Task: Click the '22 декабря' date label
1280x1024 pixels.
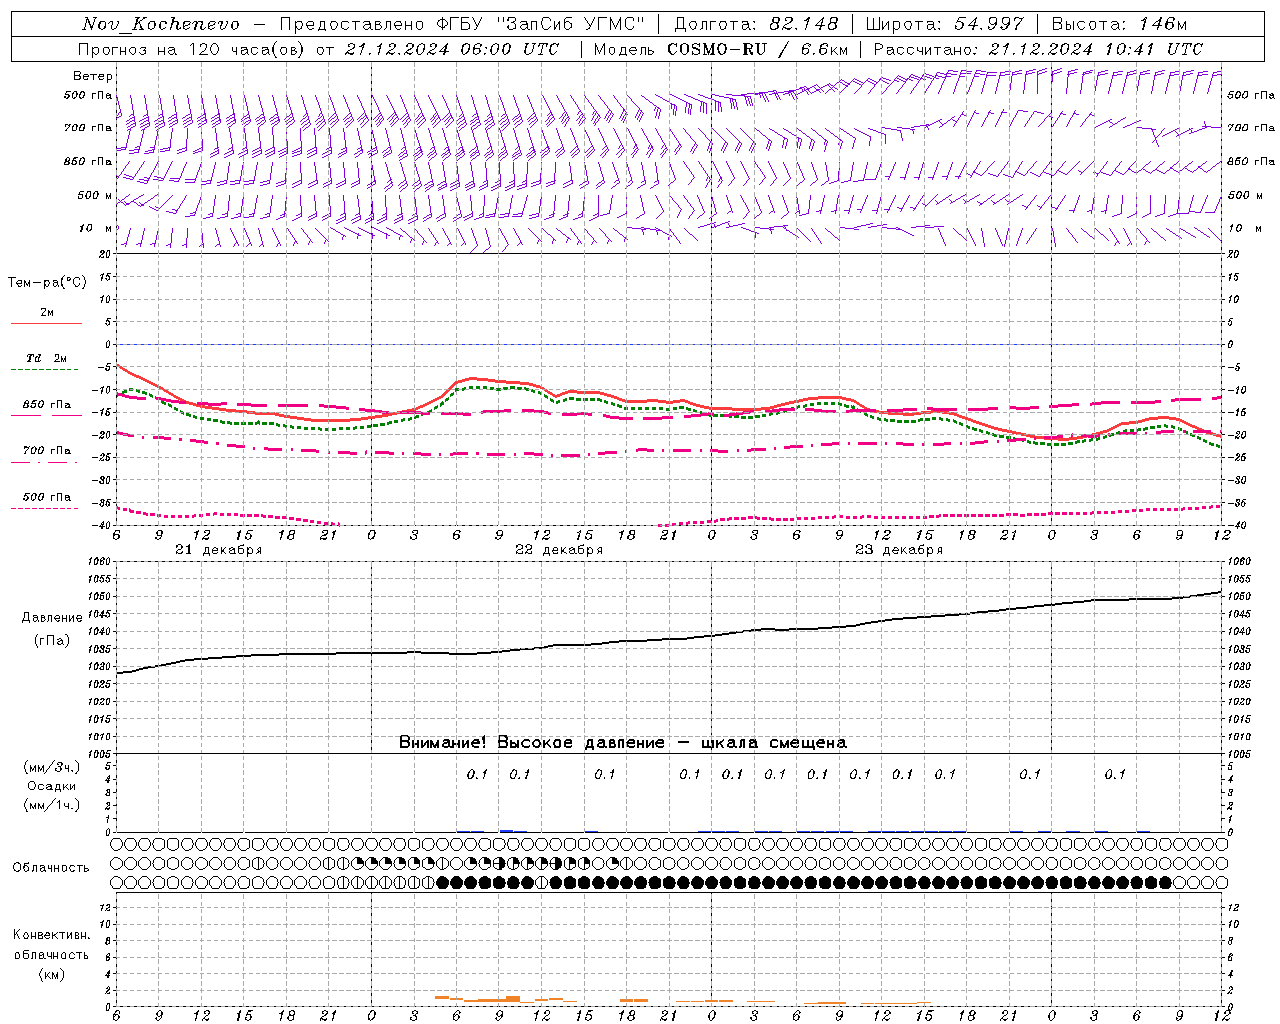Action: 559,550
